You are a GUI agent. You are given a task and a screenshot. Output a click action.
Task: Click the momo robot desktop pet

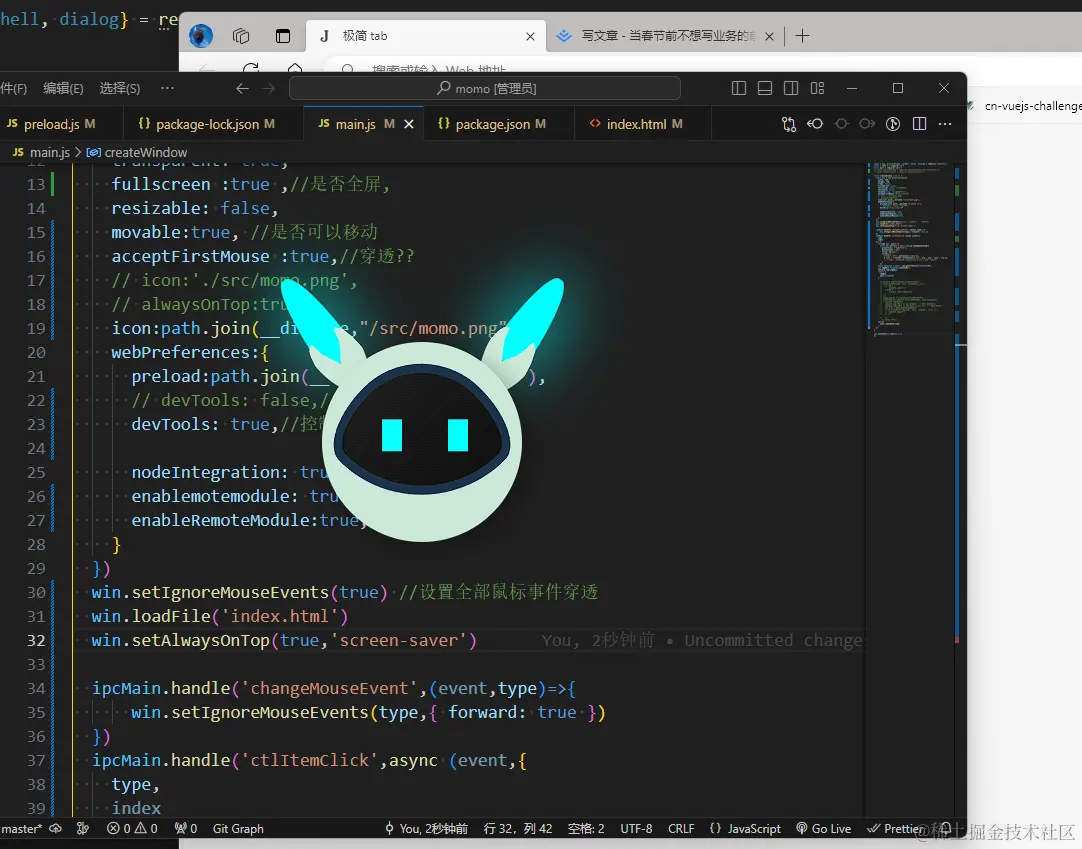point(422,412)
